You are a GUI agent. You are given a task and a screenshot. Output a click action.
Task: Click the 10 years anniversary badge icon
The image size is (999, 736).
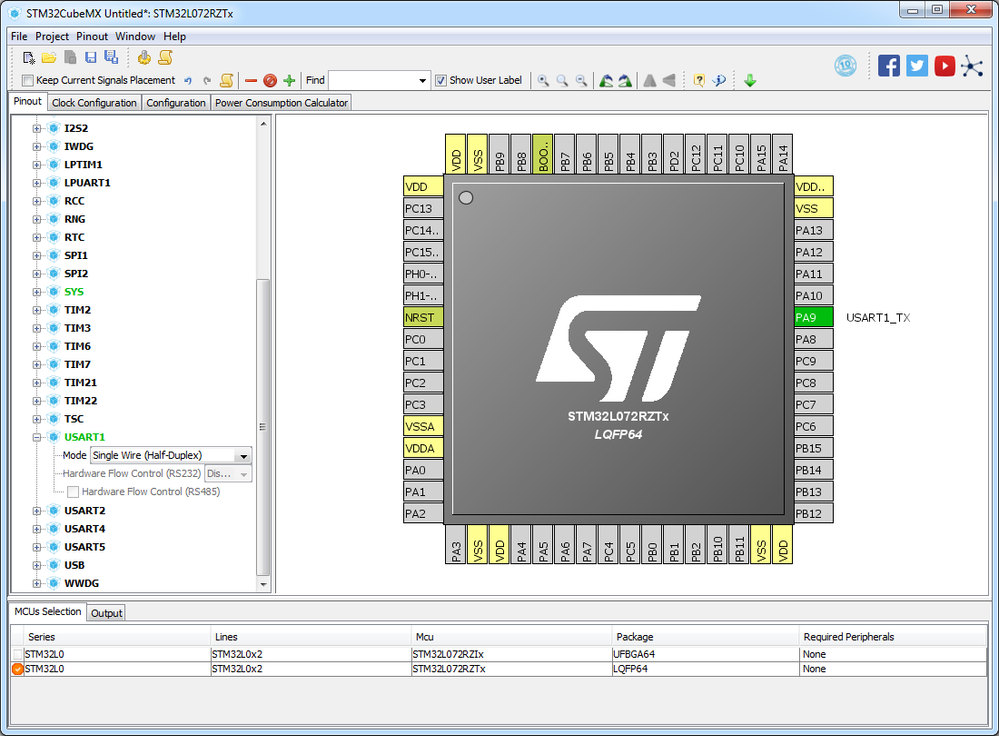(x=845, y=66)
